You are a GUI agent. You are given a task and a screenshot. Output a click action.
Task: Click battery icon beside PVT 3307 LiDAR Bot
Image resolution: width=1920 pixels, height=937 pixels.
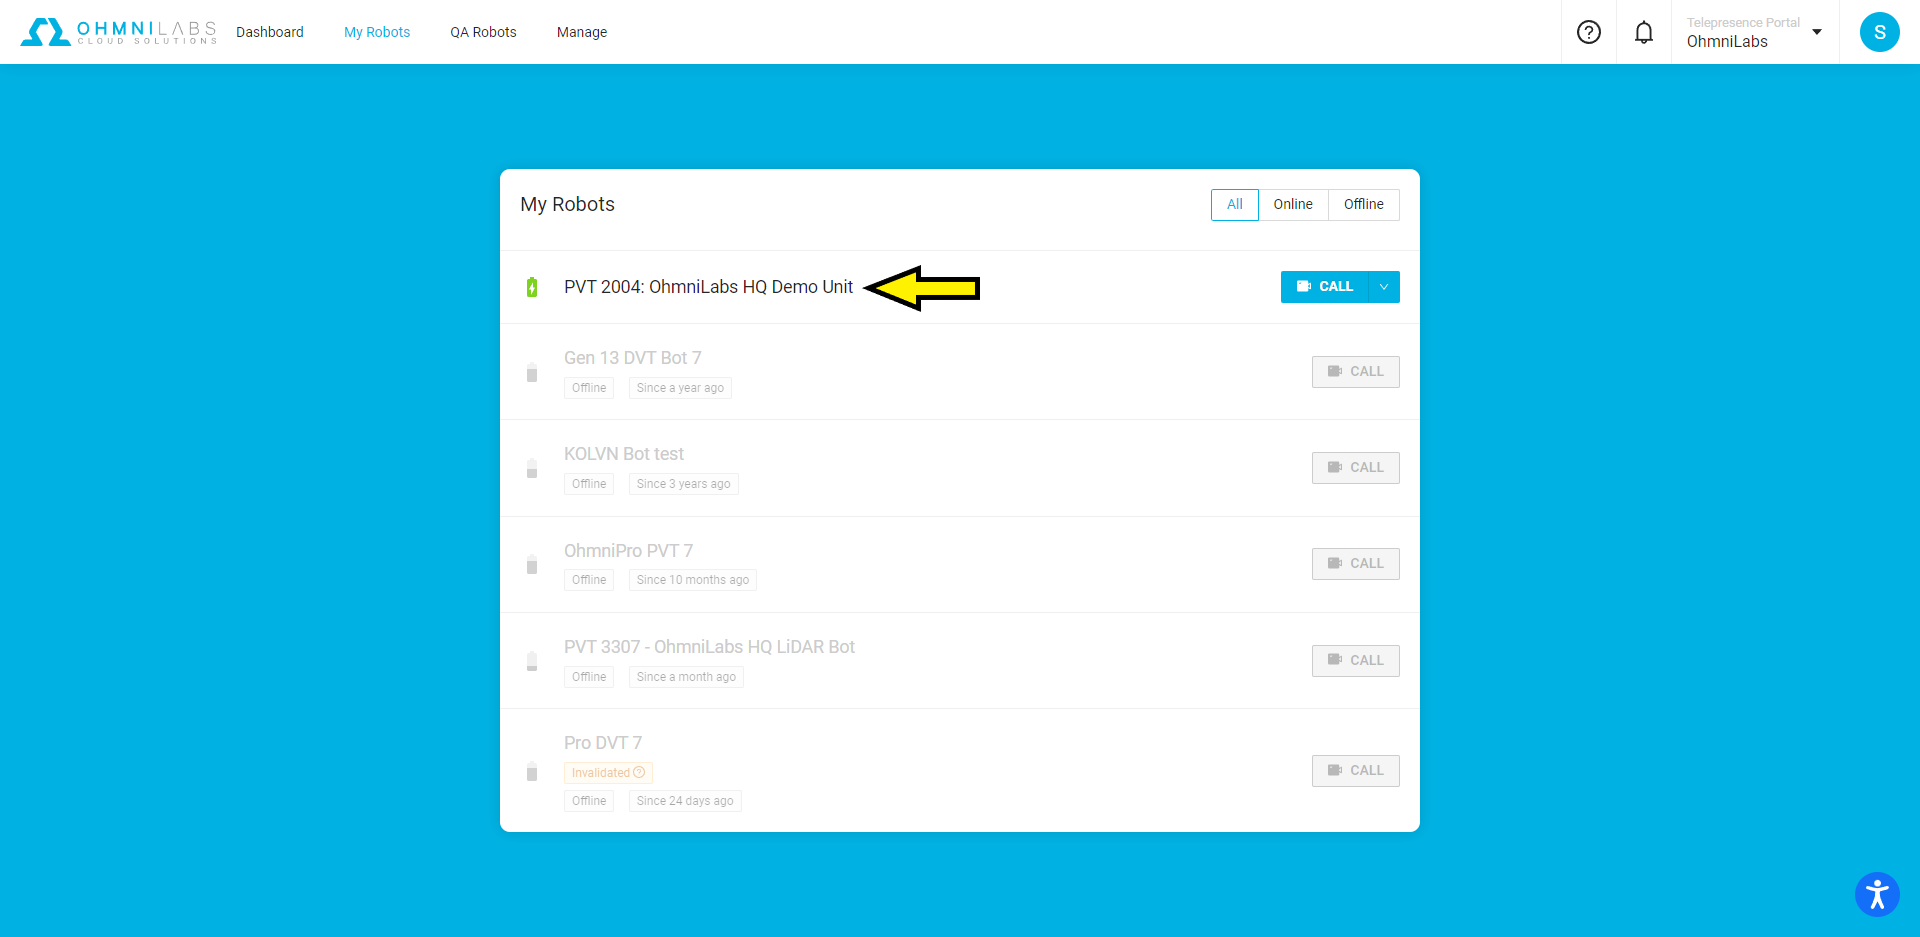[x=532, y=661]
